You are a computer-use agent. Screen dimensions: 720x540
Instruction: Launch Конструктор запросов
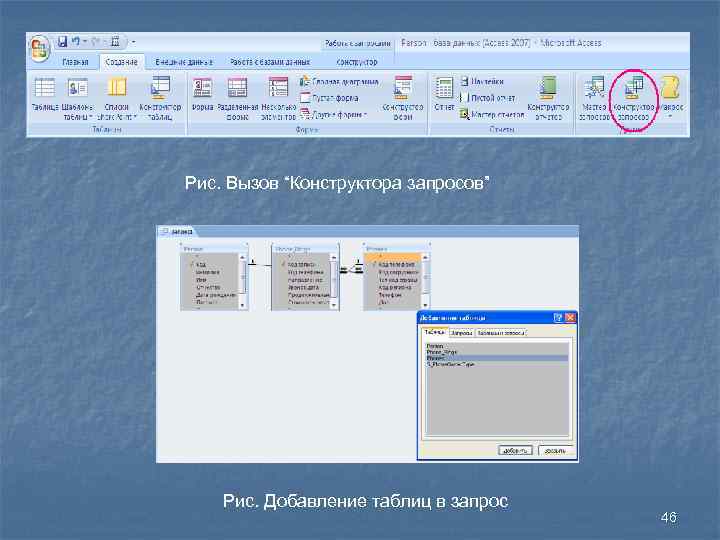point(633,99)
